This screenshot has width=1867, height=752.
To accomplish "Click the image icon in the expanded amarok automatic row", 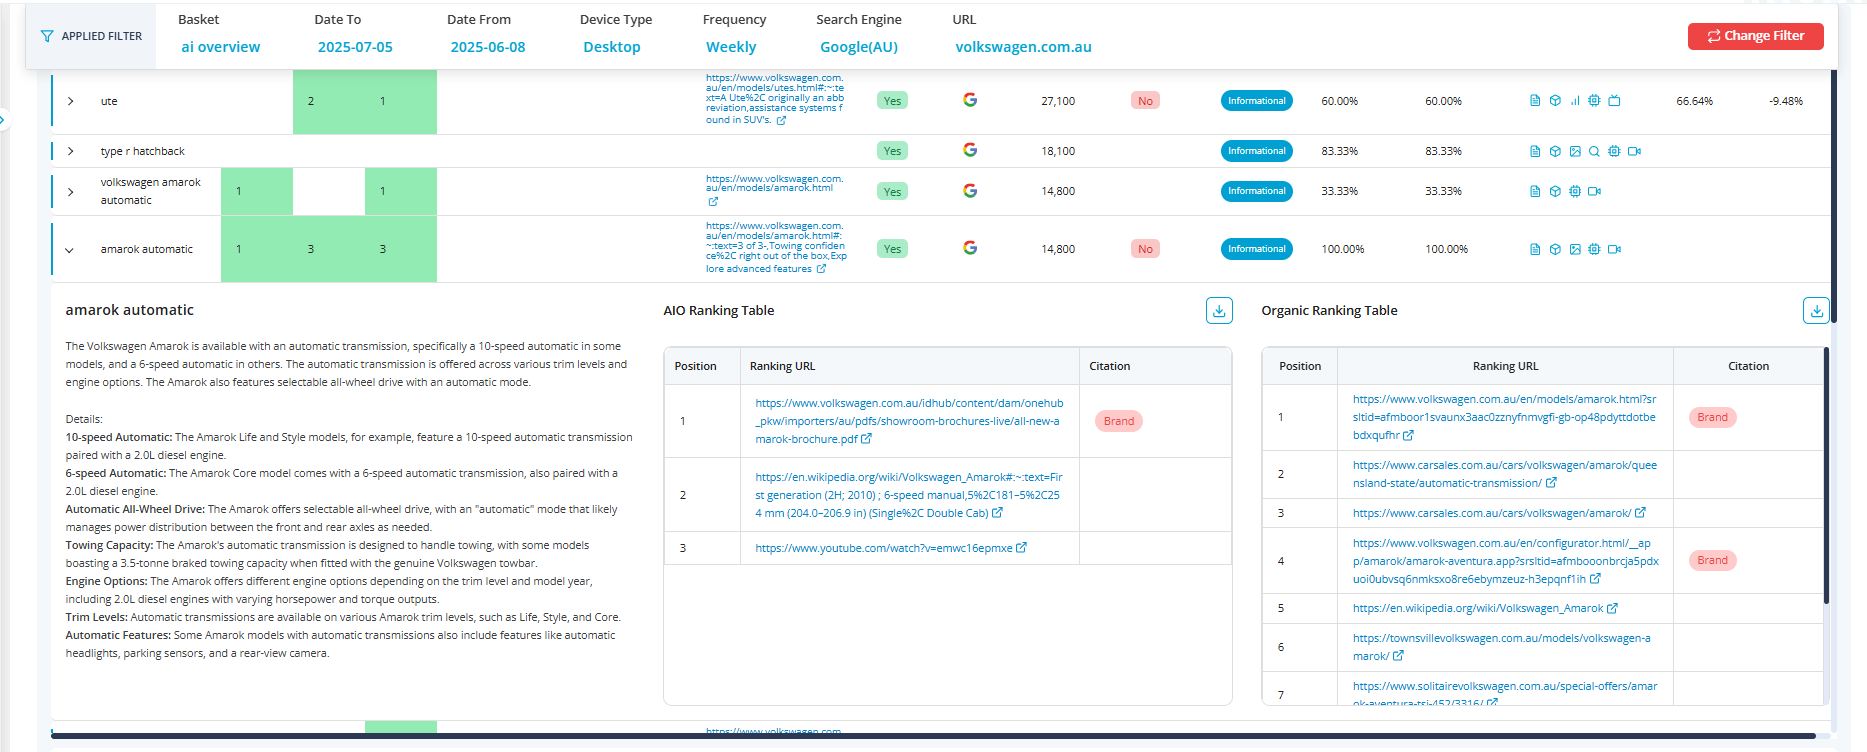I will 1575,249.
